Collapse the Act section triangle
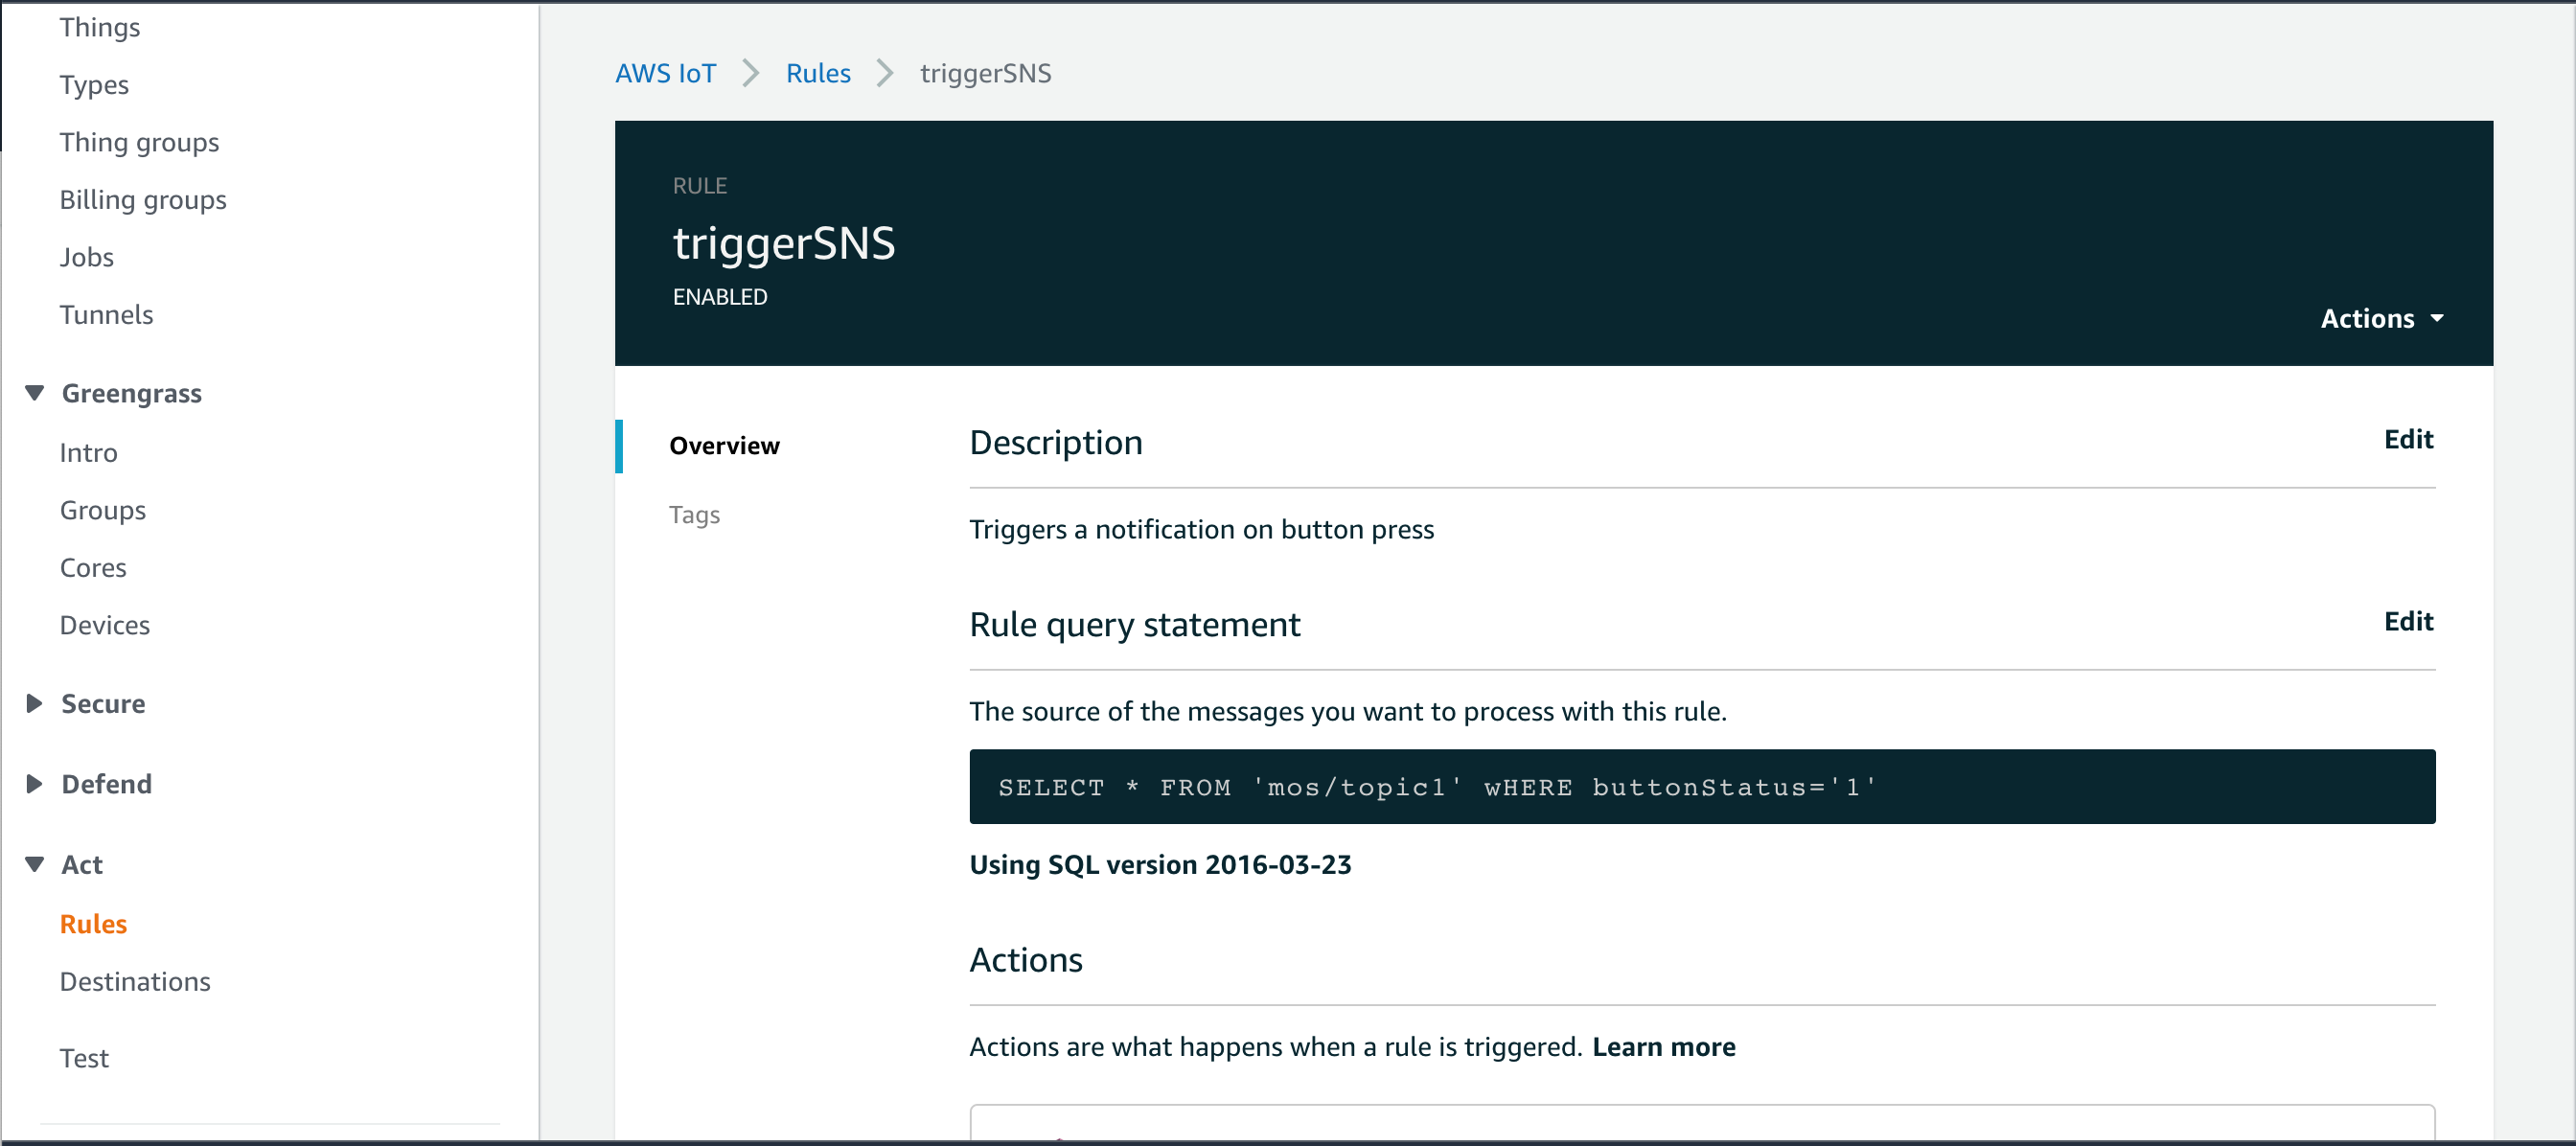Viewport: 2576px width, 1146px height. tap(35, 864)
